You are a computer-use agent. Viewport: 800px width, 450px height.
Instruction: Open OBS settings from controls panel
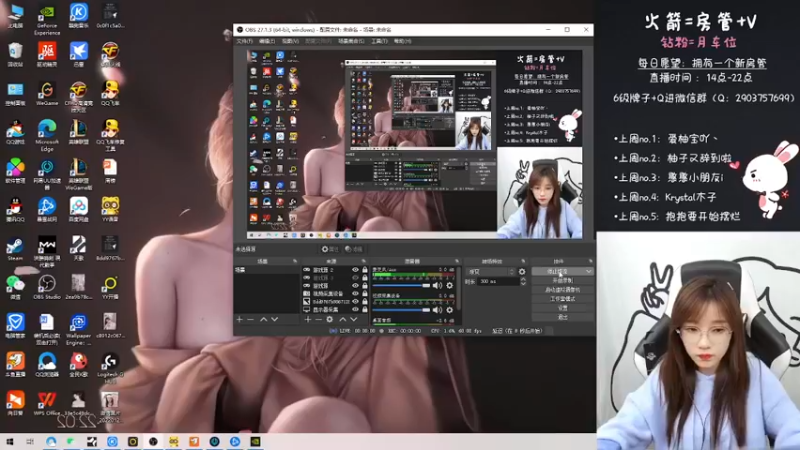(x=563, y=308)
